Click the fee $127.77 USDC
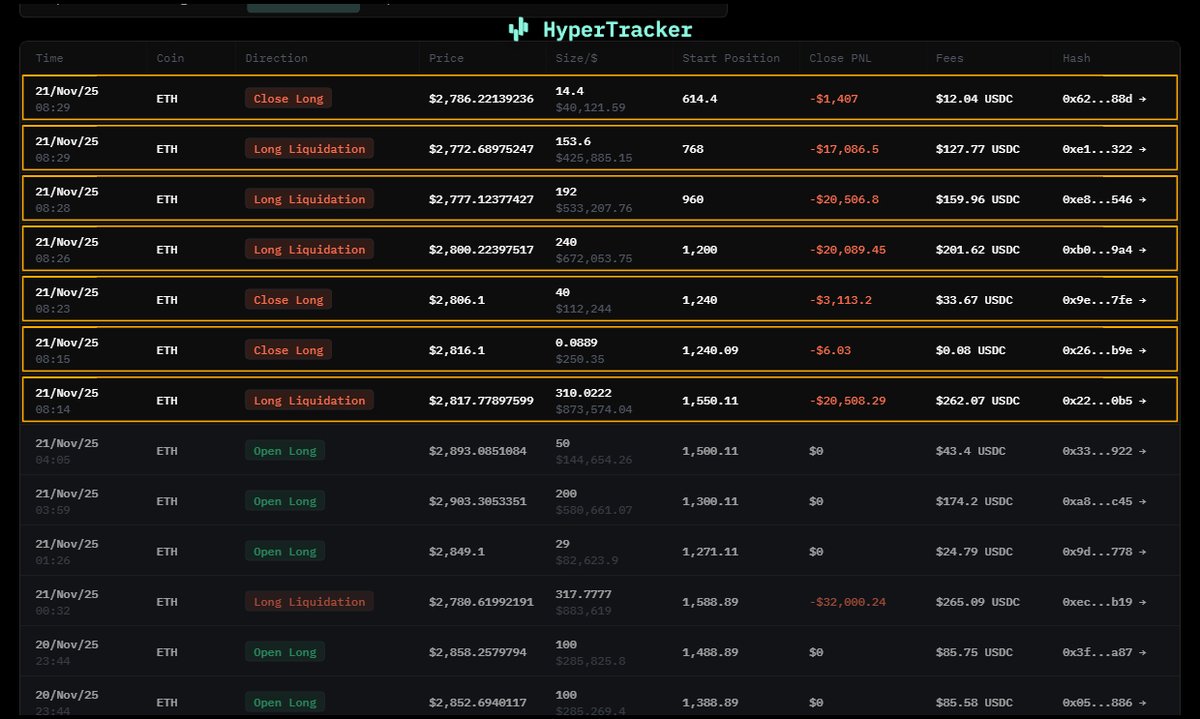1200x719 pixels. pyautogui.click(x=978, y=149)
